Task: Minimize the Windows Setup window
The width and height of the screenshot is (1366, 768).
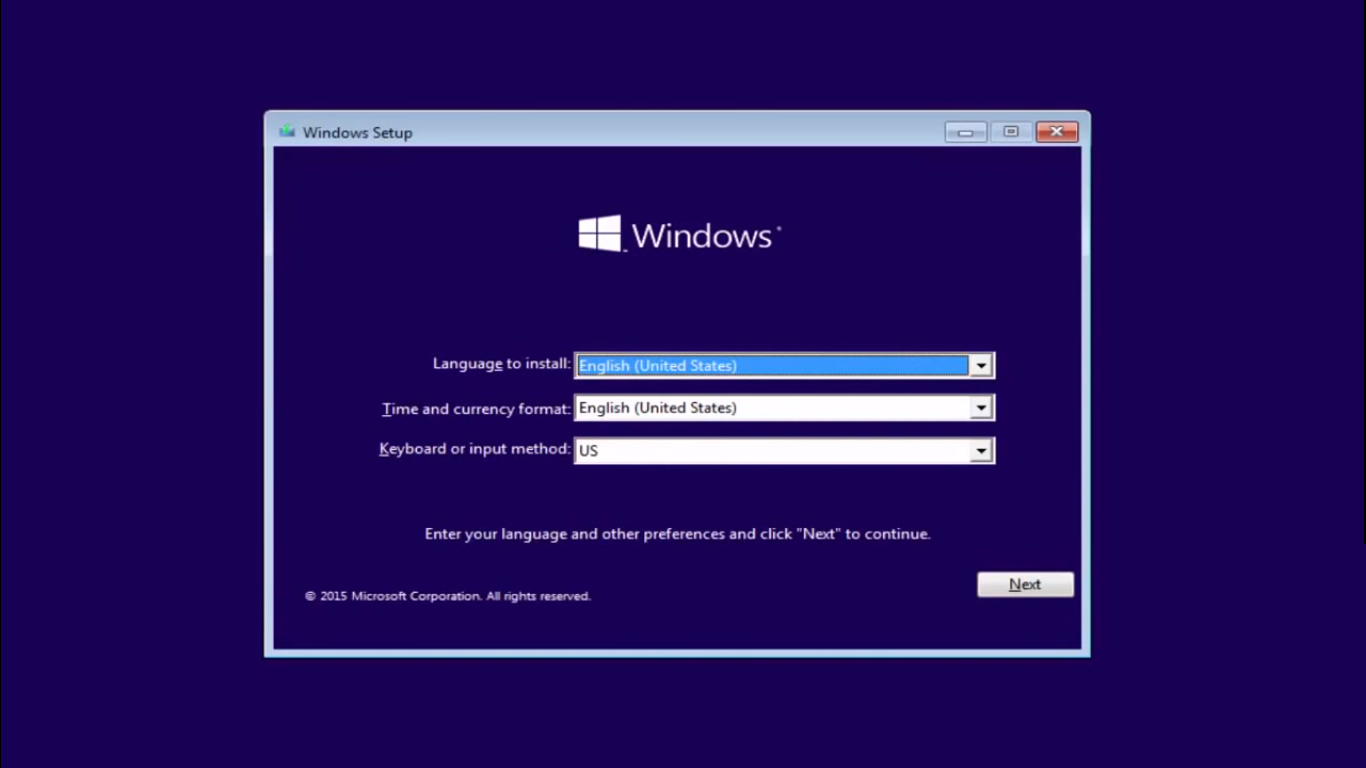Action: (965, 132)
